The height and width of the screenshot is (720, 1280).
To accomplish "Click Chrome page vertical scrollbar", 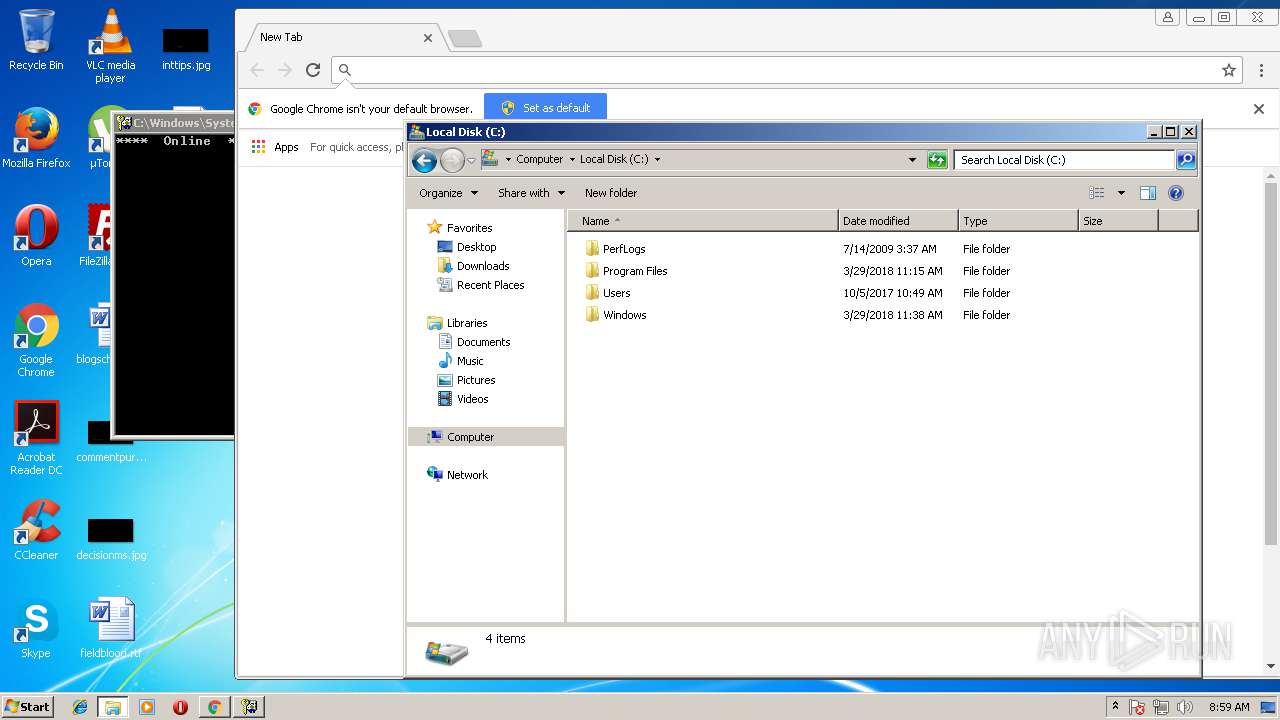I will pyautogui.click(x=1271, y=365).
